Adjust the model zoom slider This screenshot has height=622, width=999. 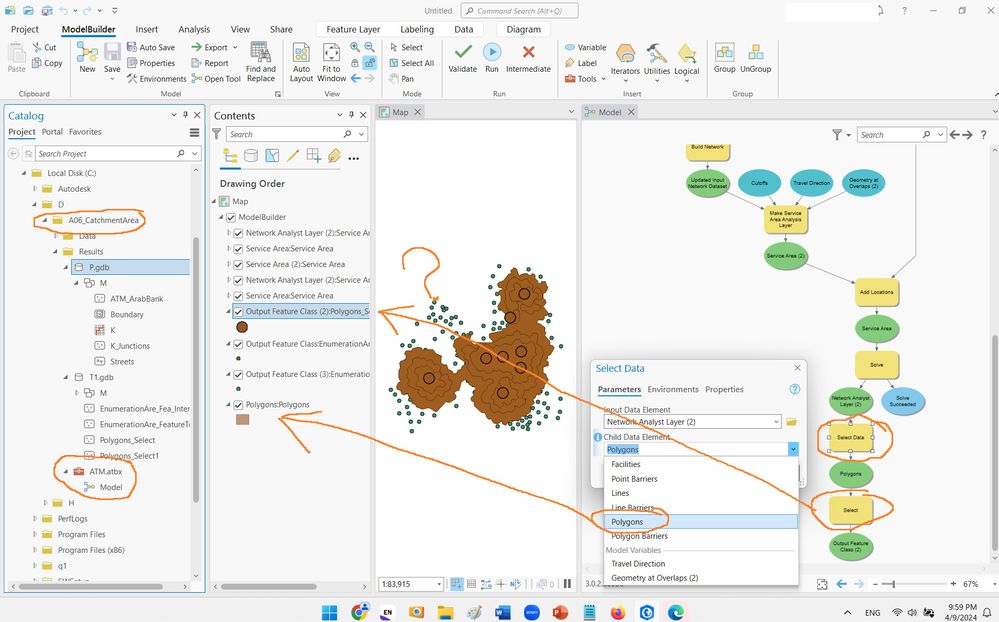893,584
